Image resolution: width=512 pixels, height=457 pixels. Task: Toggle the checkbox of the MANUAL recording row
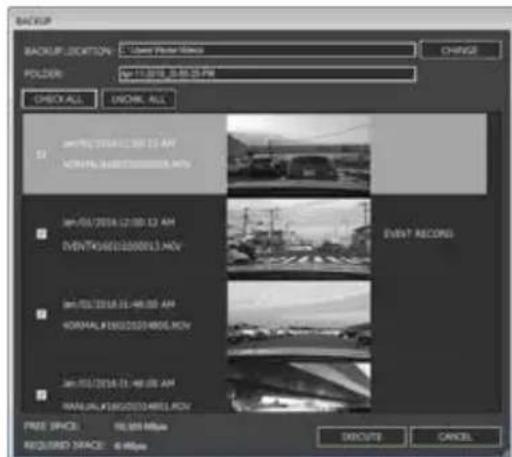[41, 395]
